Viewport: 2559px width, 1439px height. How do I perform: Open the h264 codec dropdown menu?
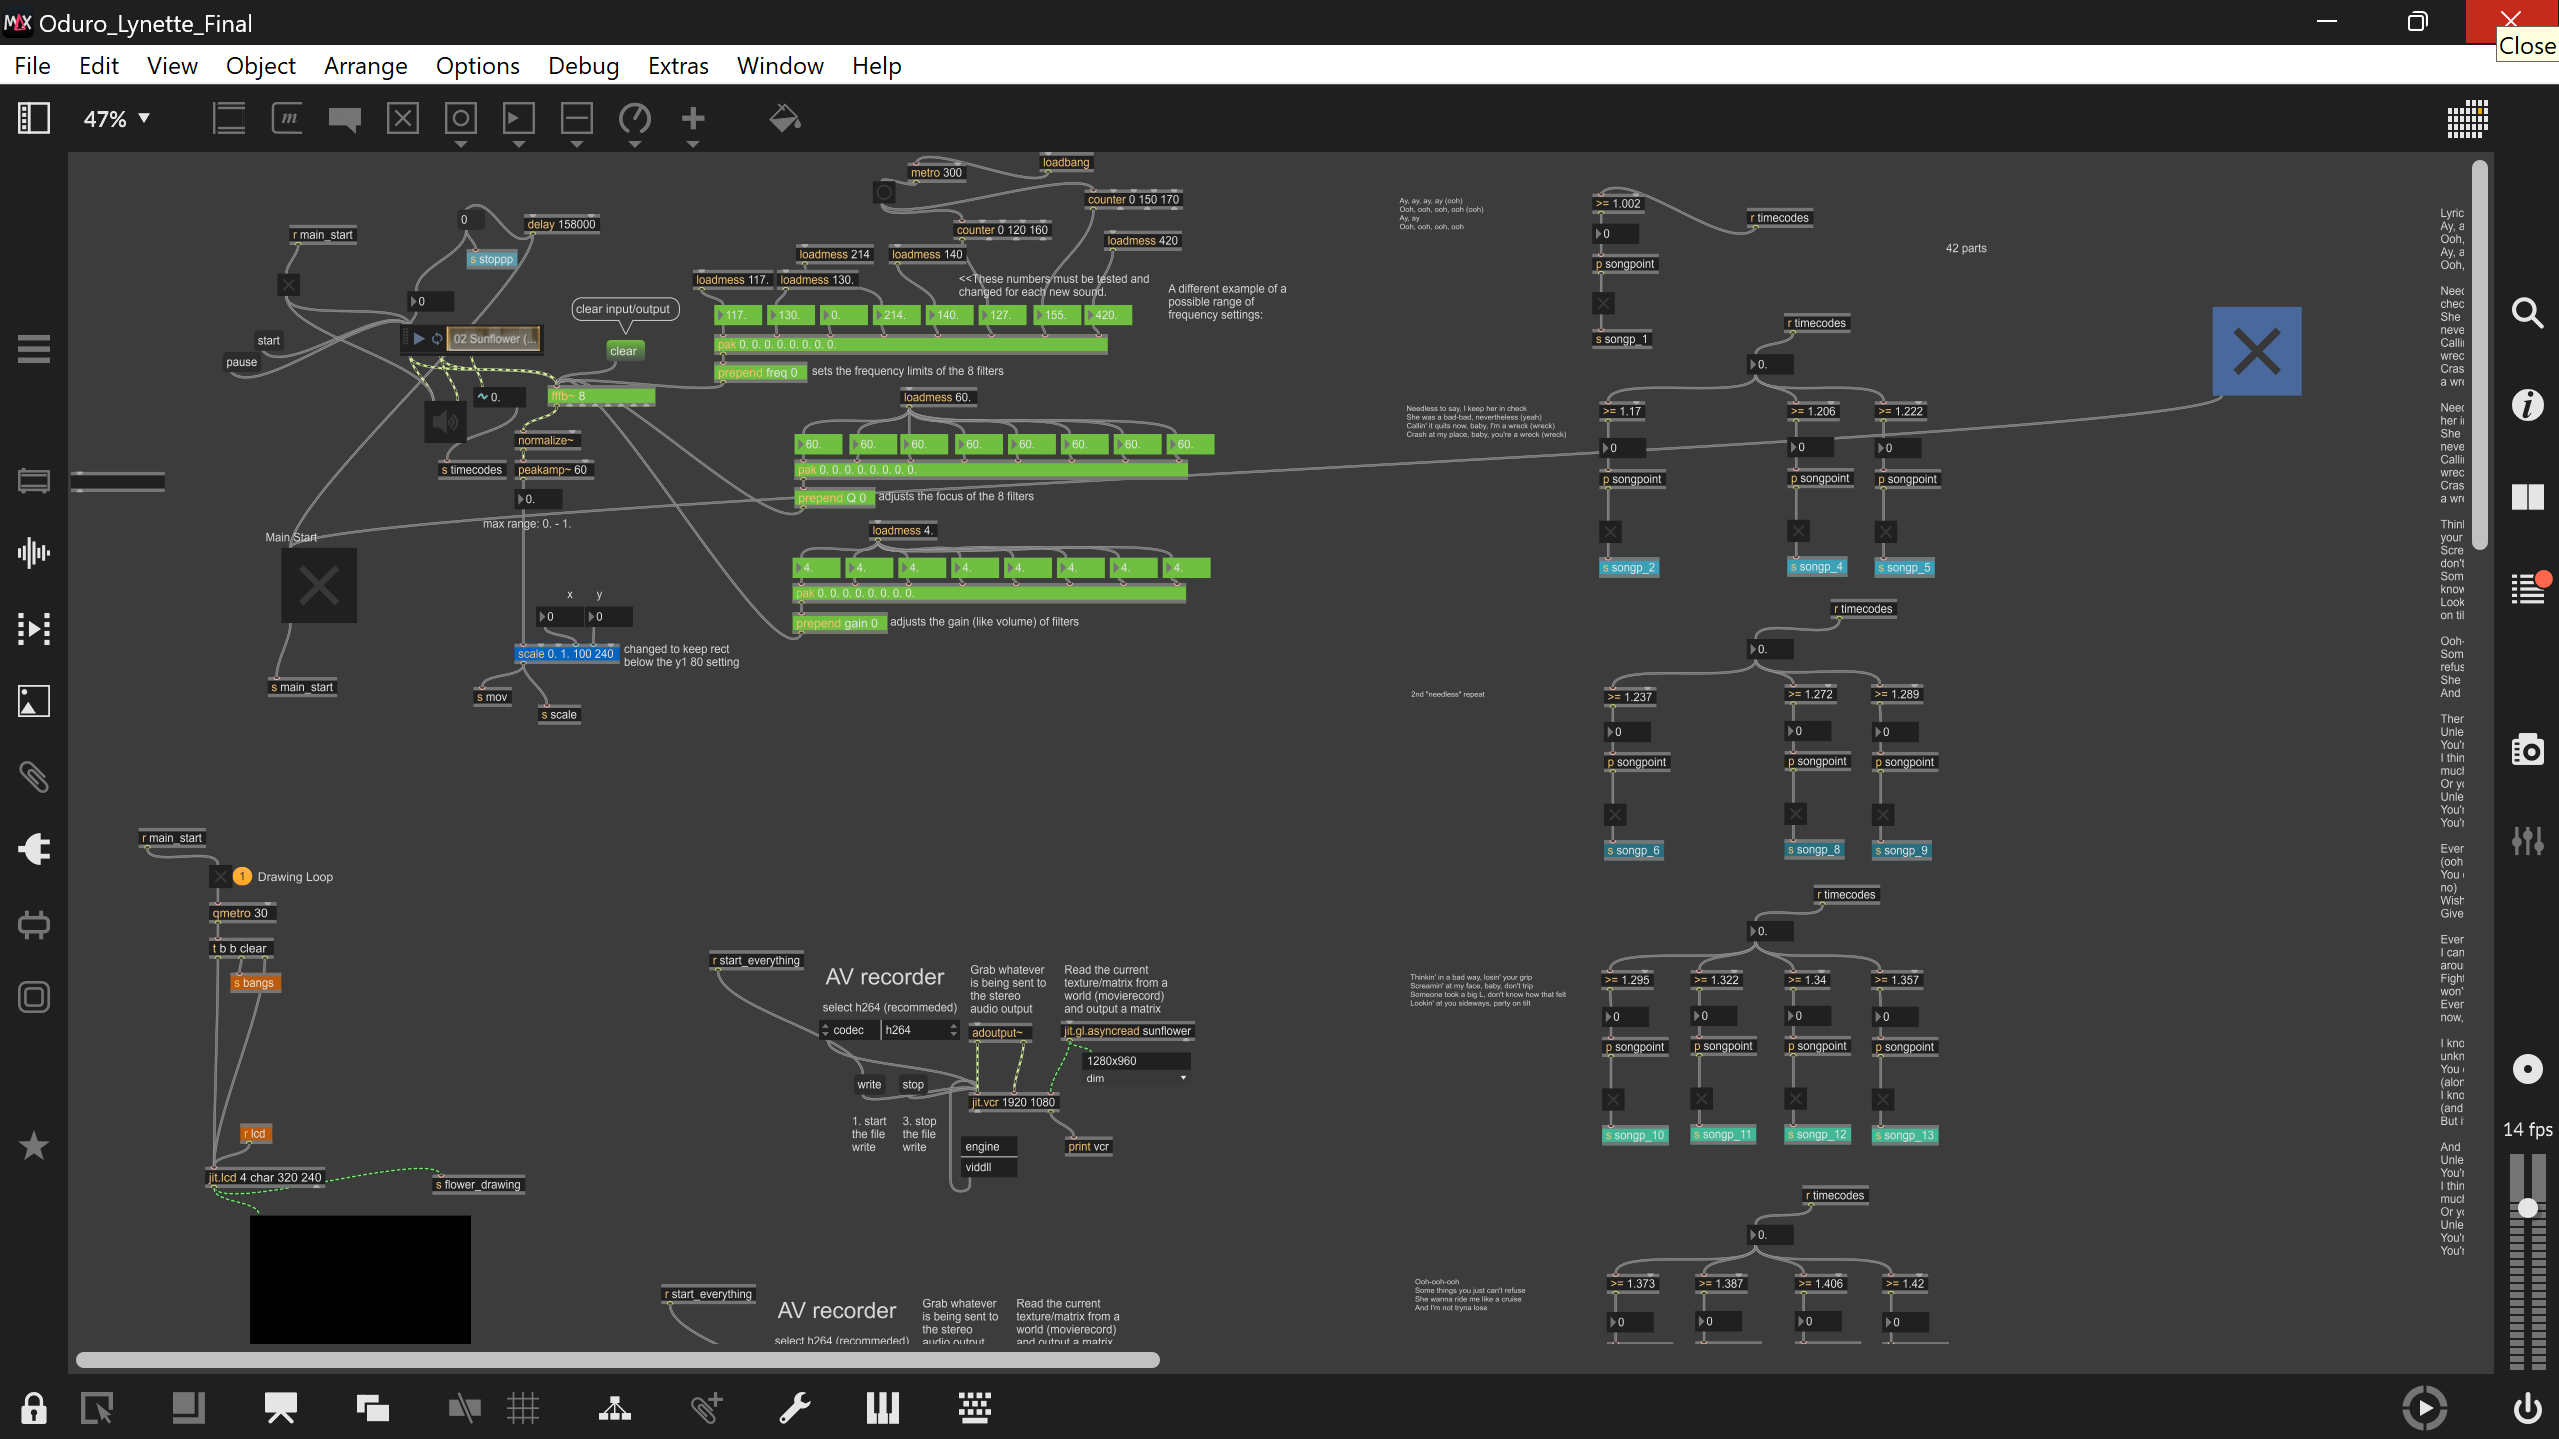point(920,1030)
